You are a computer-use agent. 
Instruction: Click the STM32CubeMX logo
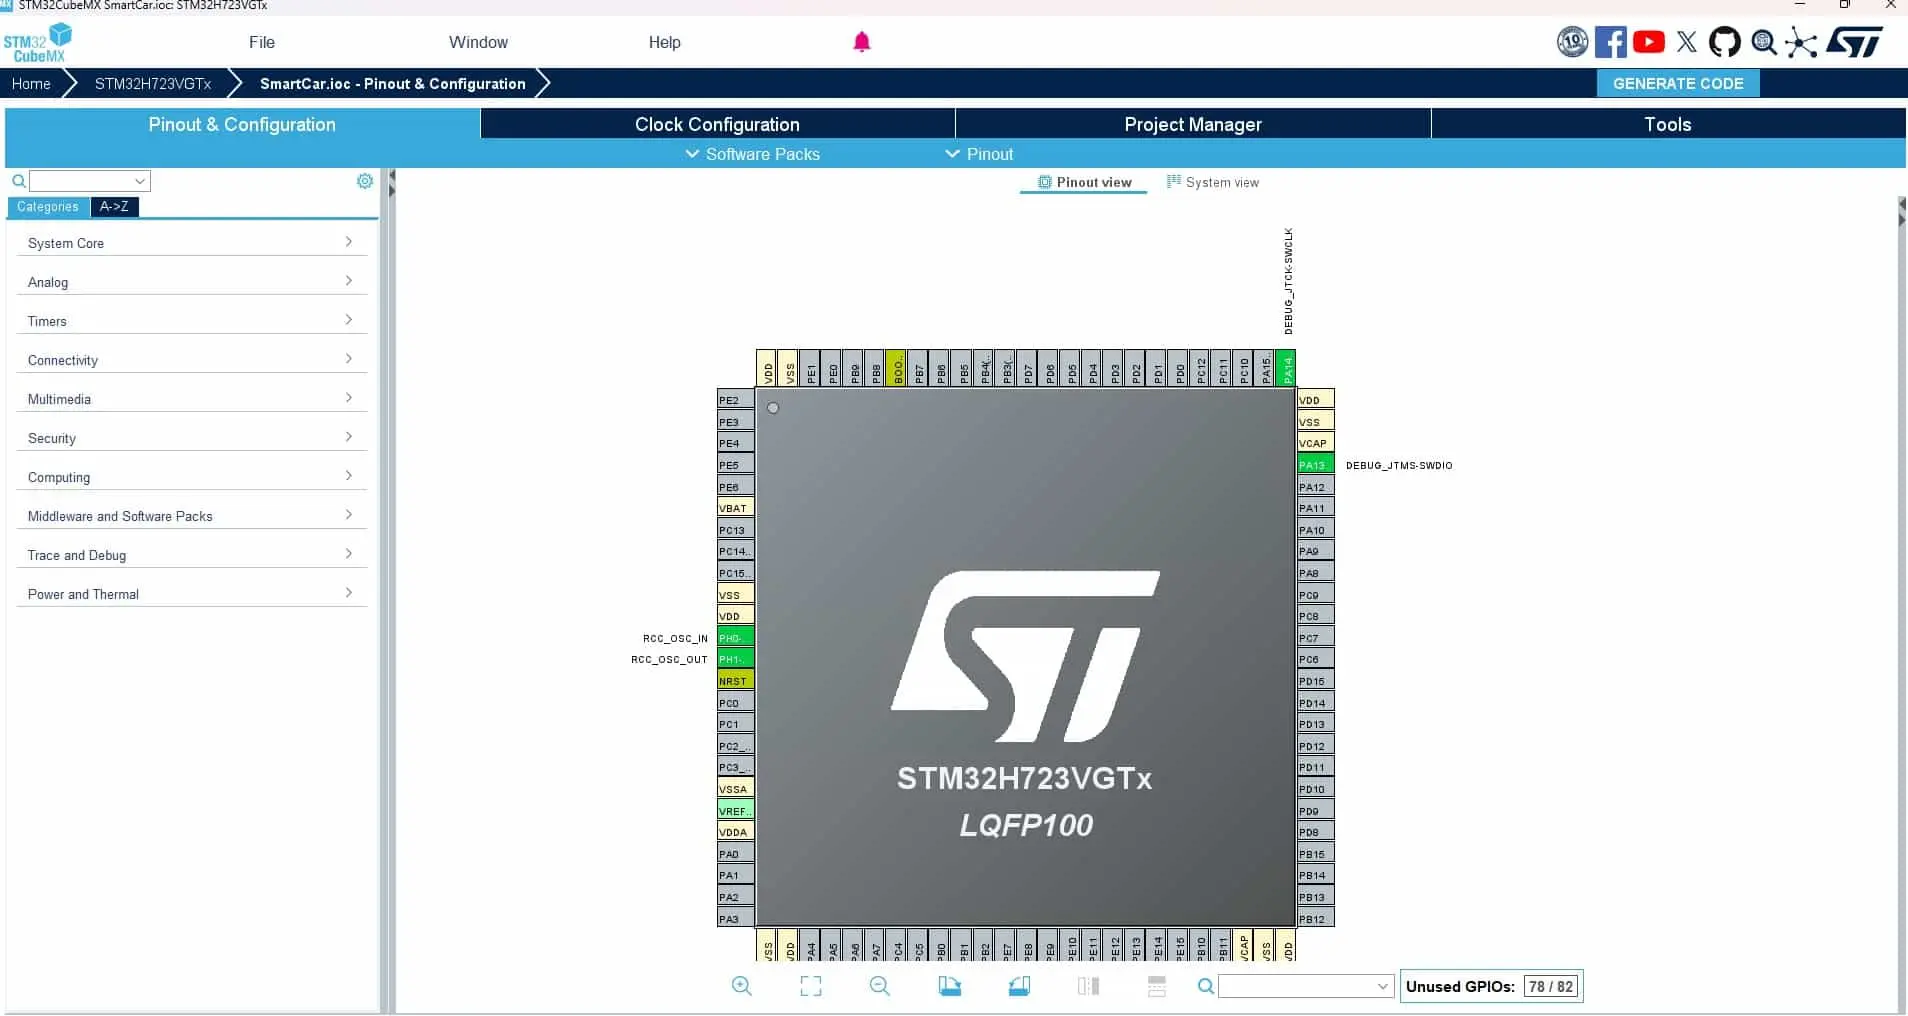[37, 43]
